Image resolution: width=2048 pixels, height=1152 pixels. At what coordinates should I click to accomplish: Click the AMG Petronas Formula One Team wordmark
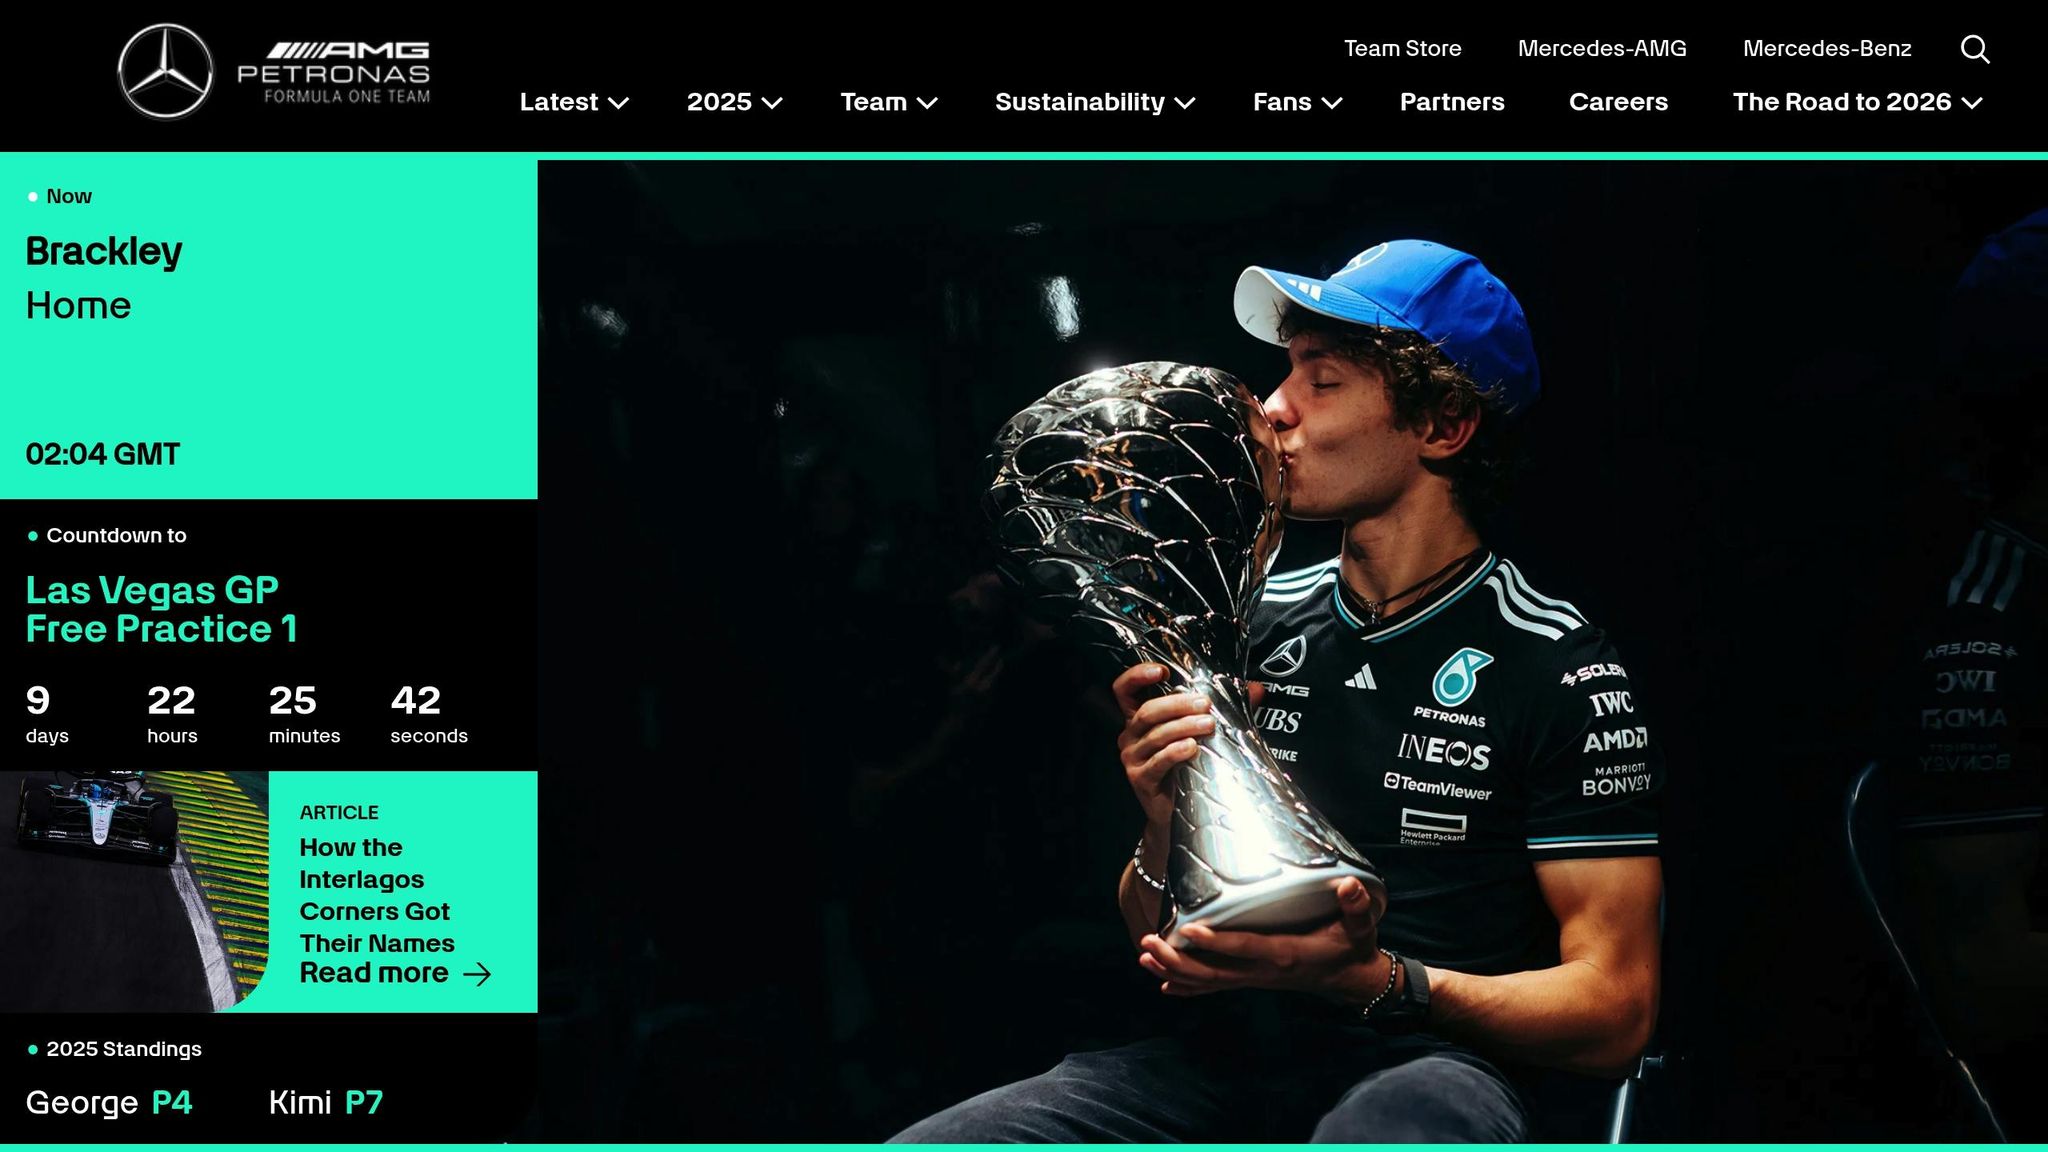tap(333, 72)
